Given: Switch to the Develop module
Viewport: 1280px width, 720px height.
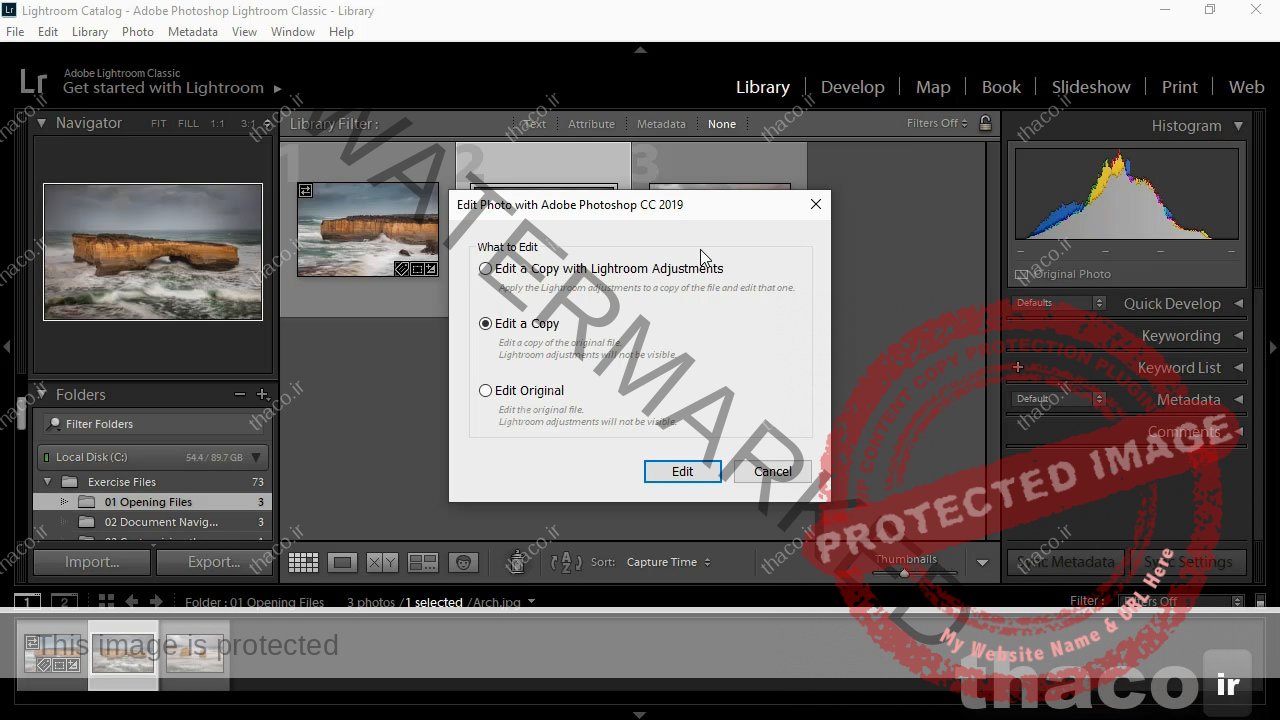Looking at the screenshot, I should point(852,87).
